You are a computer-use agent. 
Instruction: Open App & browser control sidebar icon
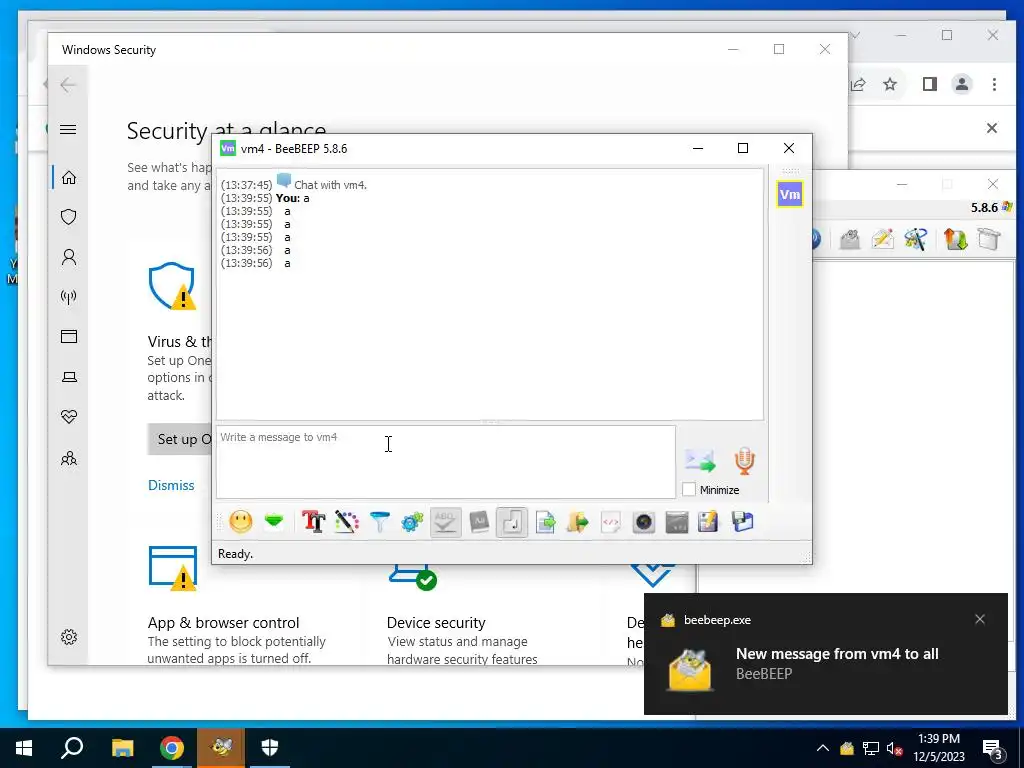(x=69, y=336)
